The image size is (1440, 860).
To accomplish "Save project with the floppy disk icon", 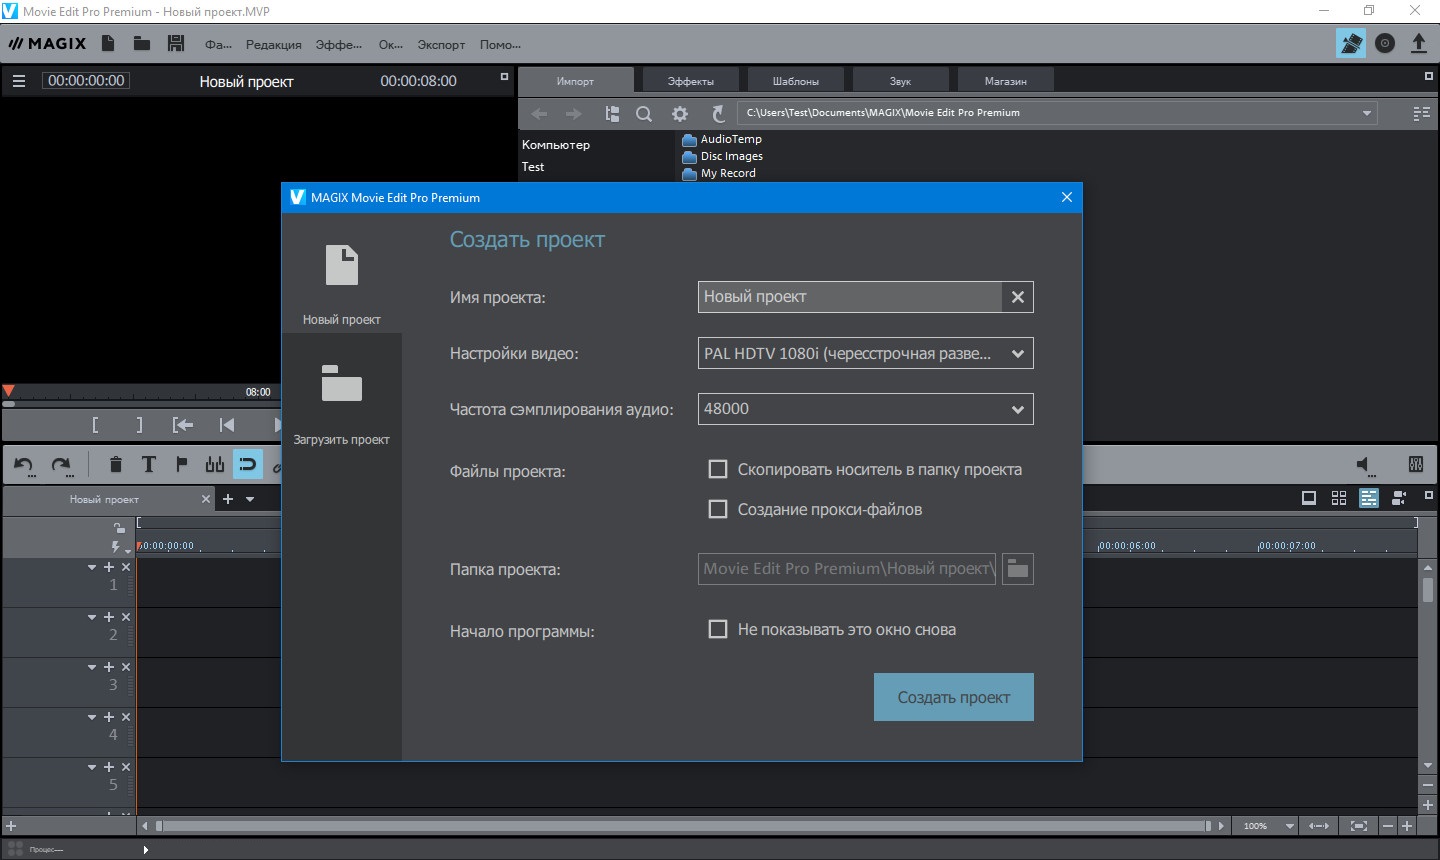I will 176,43.
